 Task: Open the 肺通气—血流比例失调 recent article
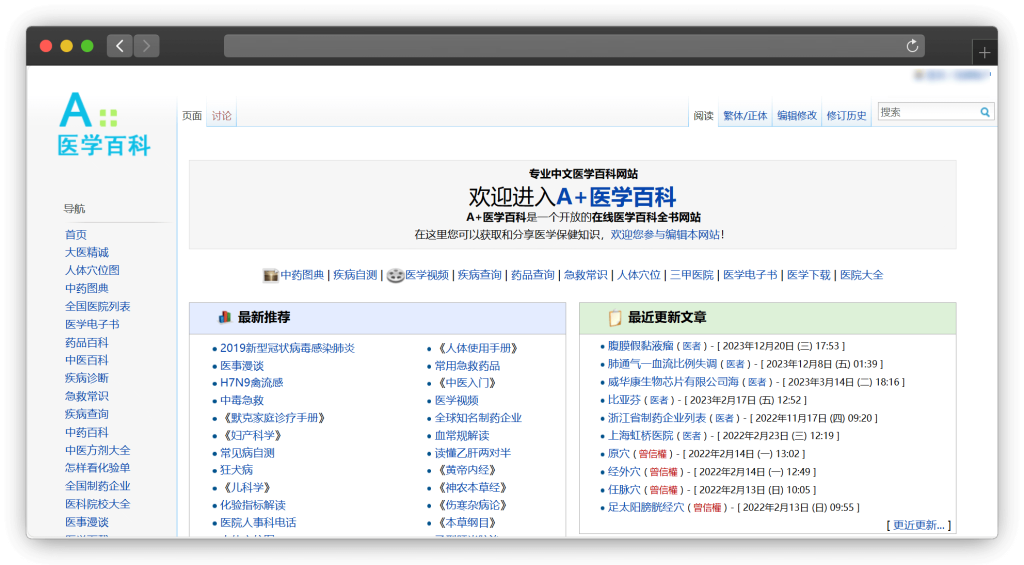pyautogui.click(x=662, y=363)
